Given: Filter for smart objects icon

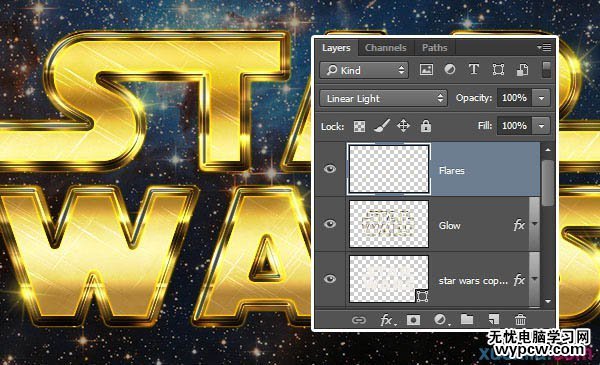Looking at the screenshot, I should [522, 70].
